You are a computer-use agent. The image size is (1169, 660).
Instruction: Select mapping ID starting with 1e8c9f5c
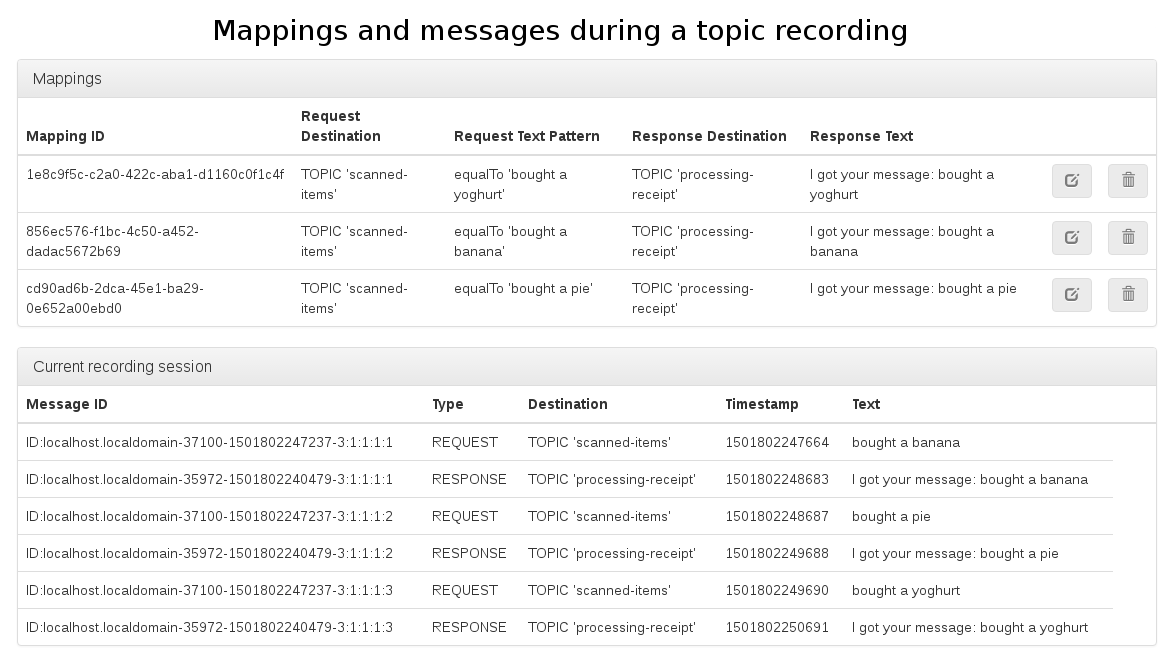tap(155, 175)
